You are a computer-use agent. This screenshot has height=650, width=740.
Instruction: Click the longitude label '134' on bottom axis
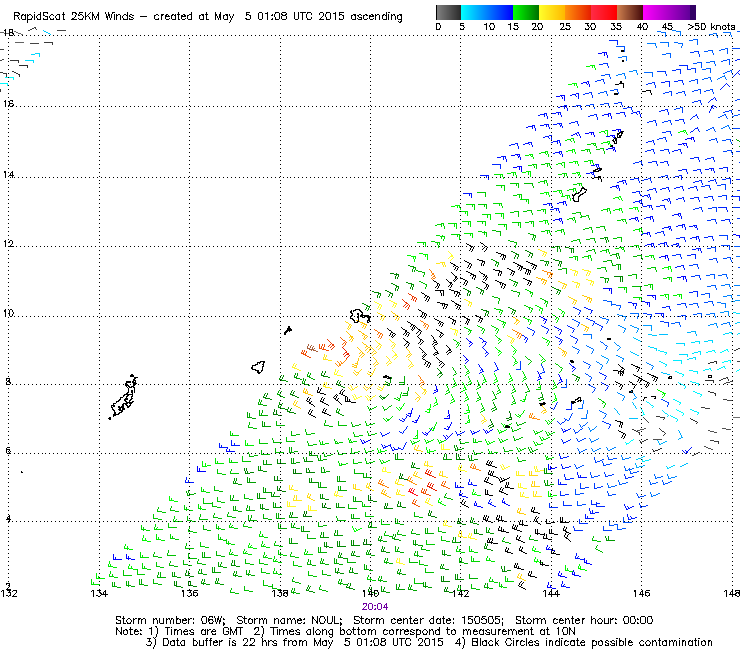click(x=99, y=593)
